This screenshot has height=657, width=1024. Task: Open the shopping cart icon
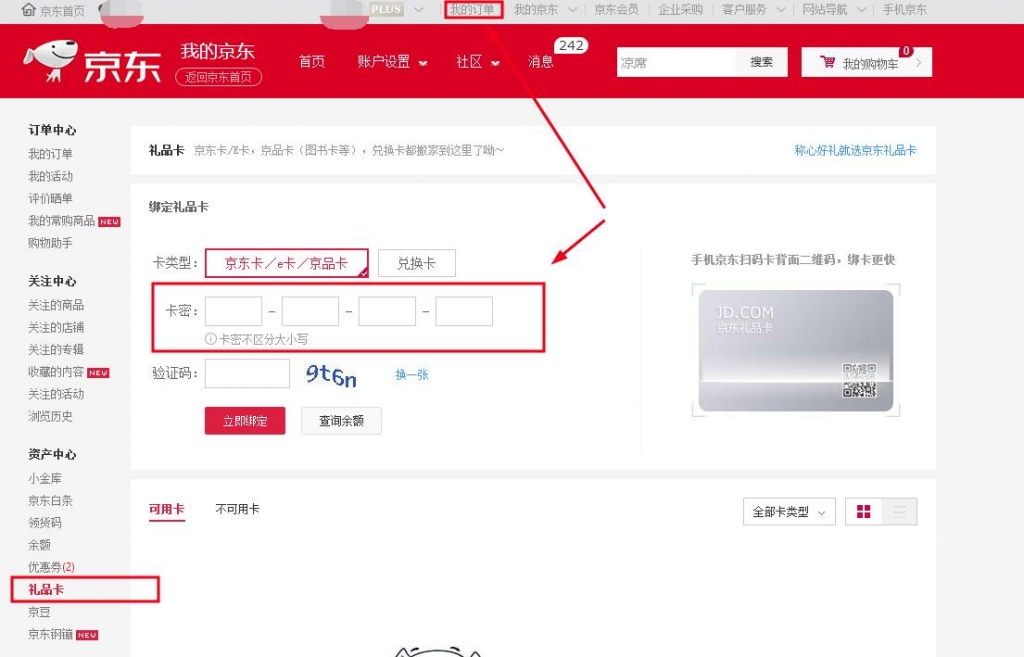(x=827, y=62)
